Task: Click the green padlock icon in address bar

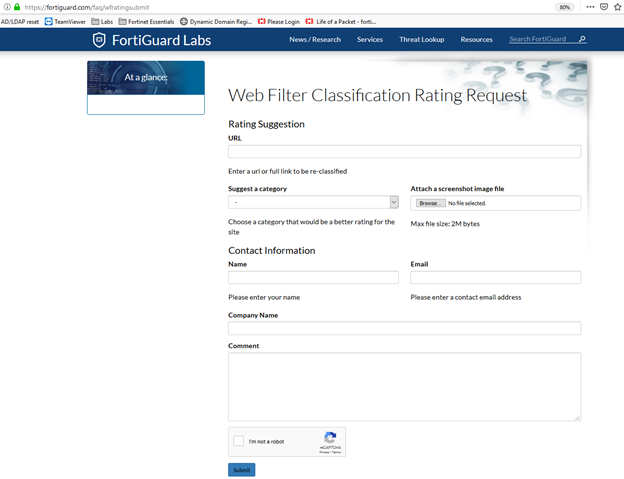Action: (17, 7)
